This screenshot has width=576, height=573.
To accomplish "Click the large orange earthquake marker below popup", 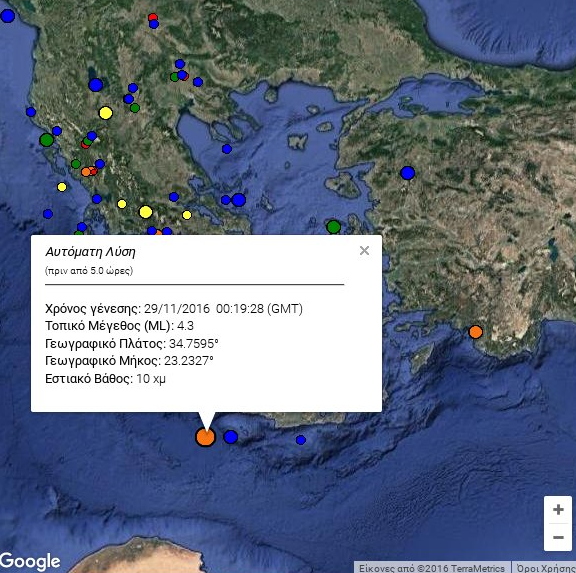I will [205, 437].
